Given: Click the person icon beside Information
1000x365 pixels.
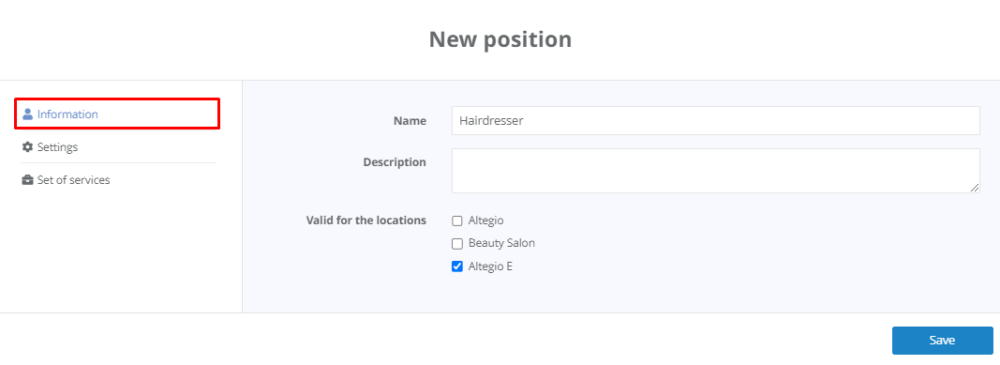Looking at the screenshot, I should click(x=27, y=114).
